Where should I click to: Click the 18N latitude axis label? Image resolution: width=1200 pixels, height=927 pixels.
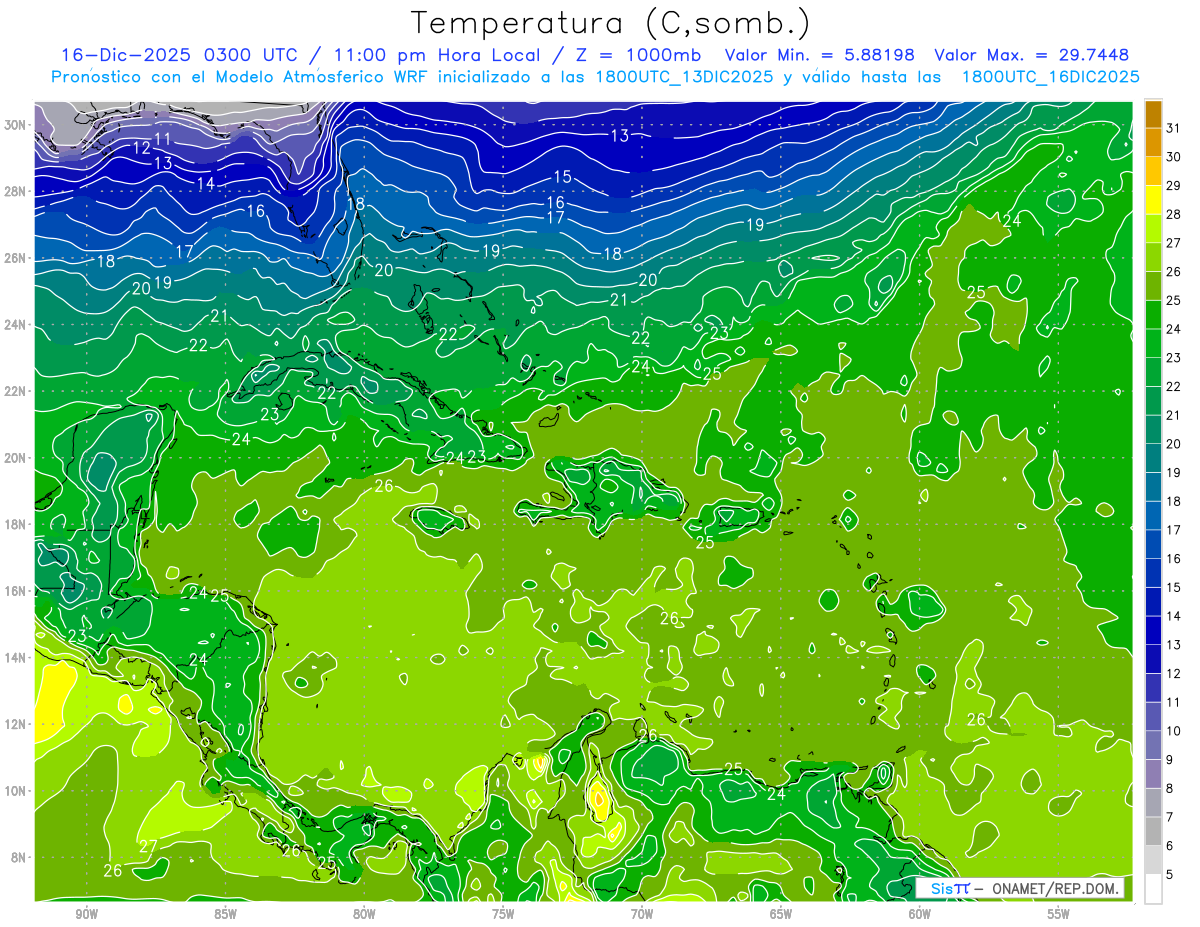tap(17, 524)
